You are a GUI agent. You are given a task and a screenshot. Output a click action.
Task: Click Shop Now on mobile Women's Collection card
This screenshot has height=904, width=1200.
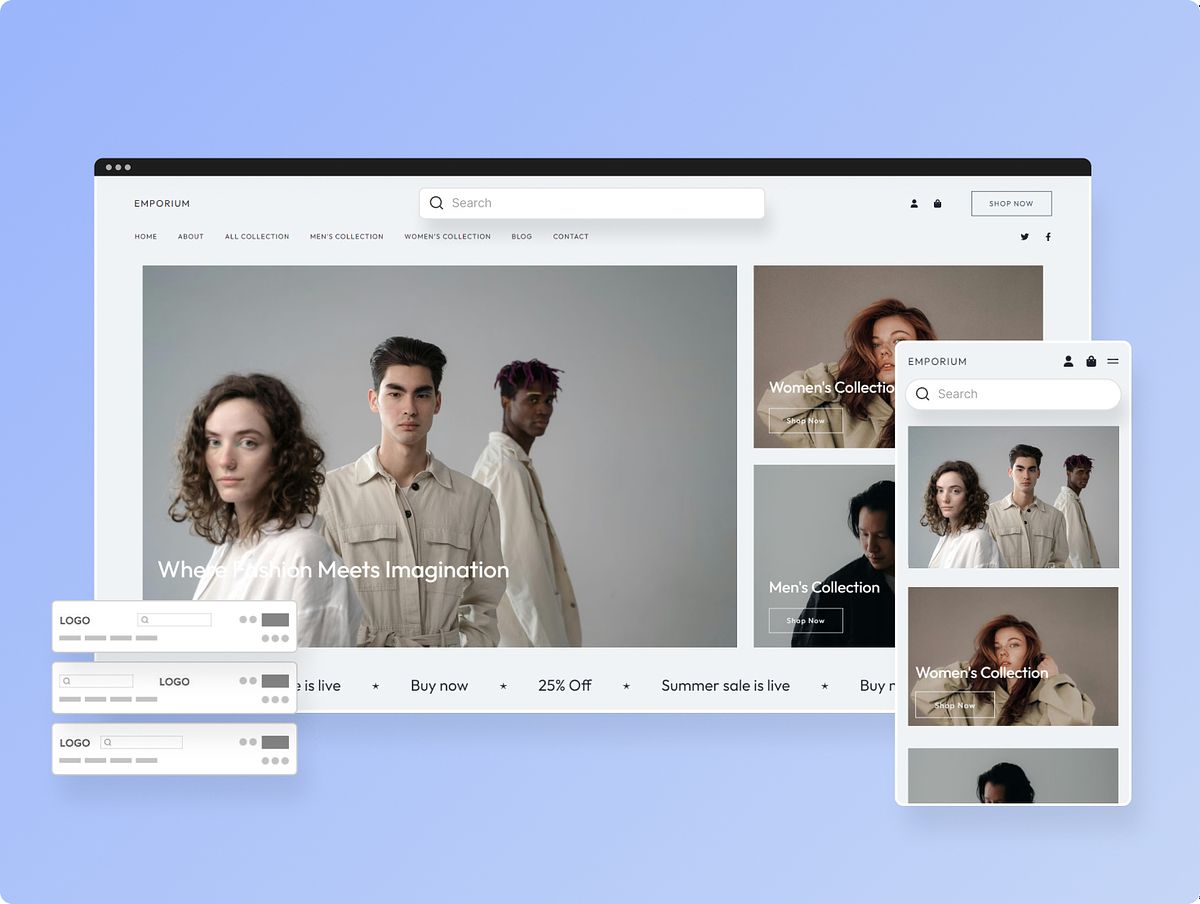click(x=955, y=705)
